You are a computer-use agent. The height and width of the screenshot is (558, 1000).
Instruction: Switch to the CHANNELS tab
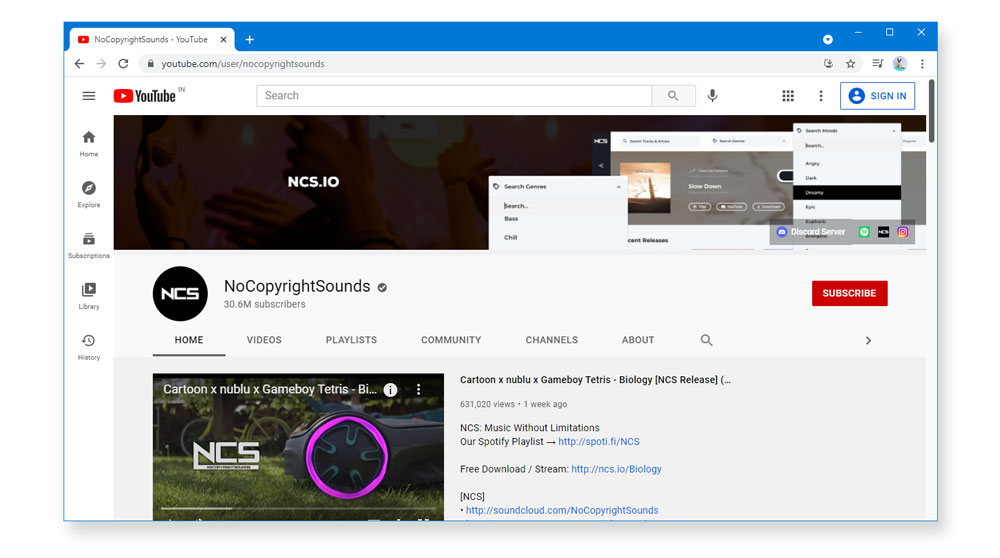pos(552,340)
